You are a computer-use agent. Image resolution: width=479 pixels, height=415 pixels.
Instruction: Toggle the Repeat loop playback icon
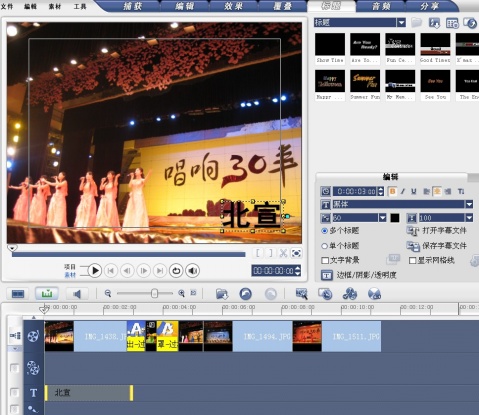176,270
